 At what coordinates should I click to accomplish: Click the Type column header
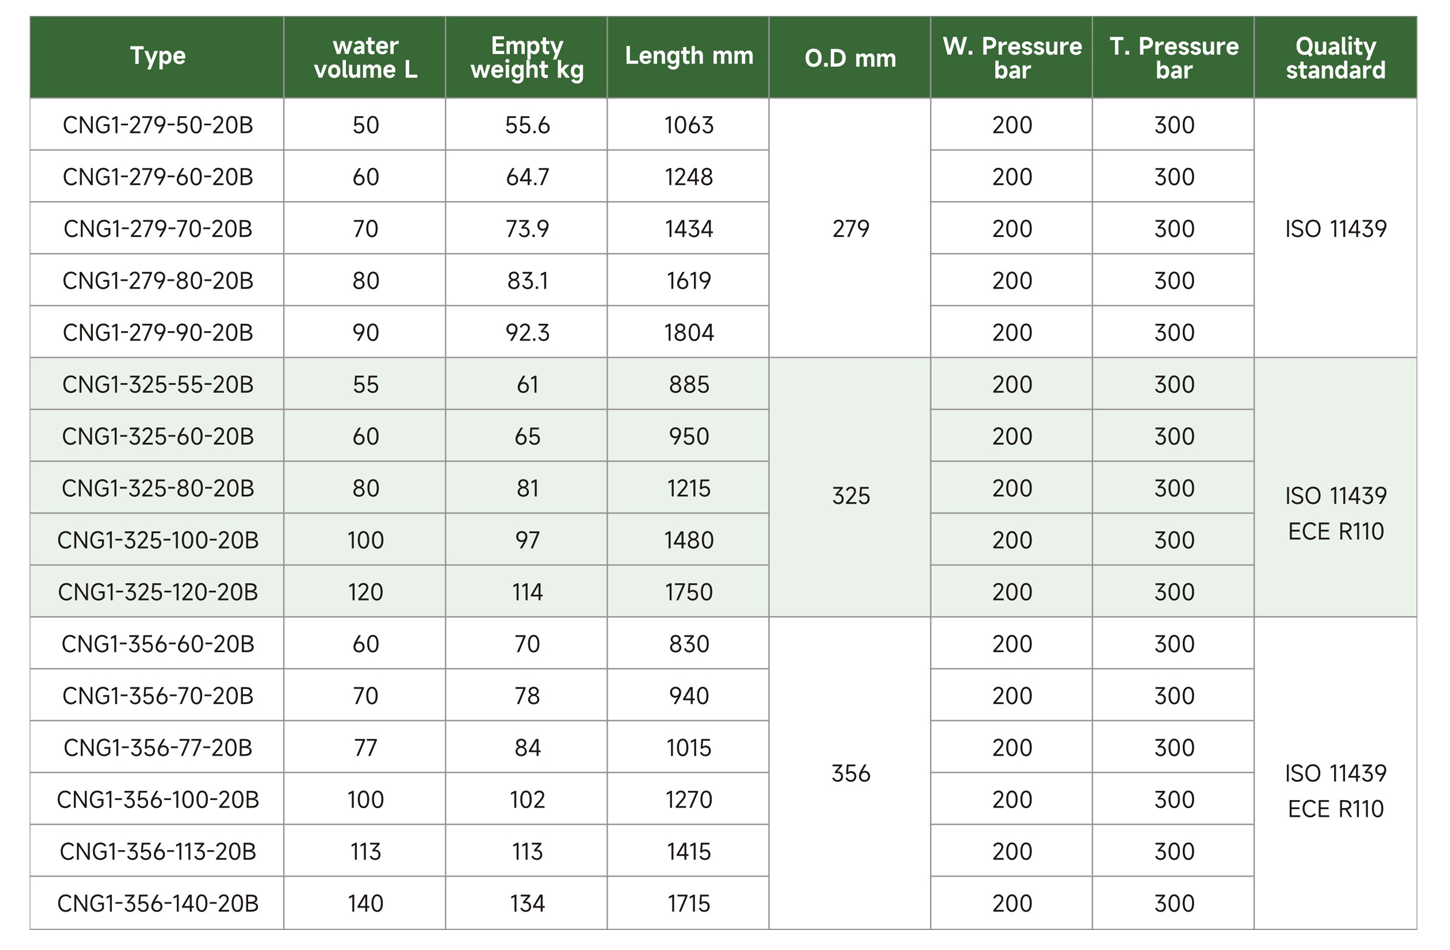click(157, 57)
